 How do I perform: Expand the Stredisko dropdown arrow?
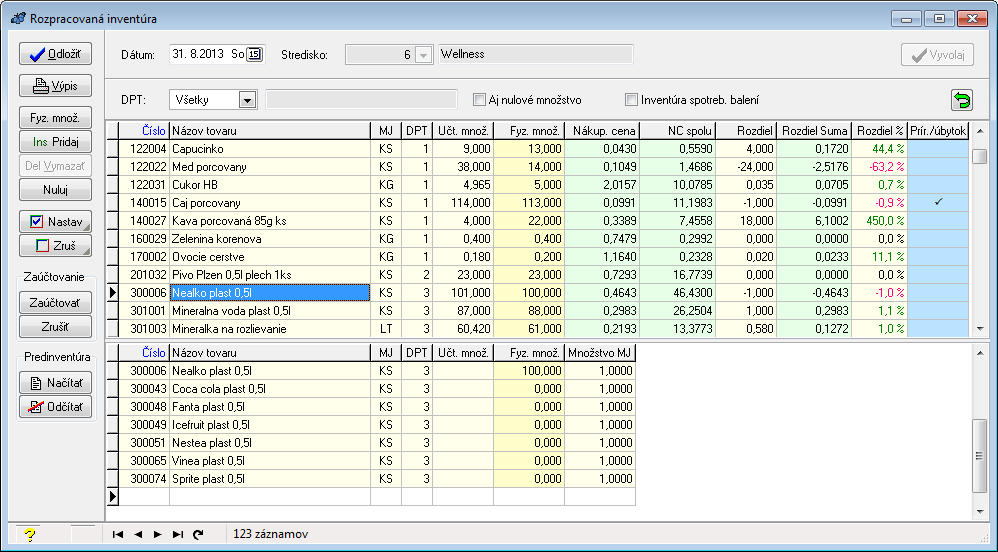click(423, 55)
